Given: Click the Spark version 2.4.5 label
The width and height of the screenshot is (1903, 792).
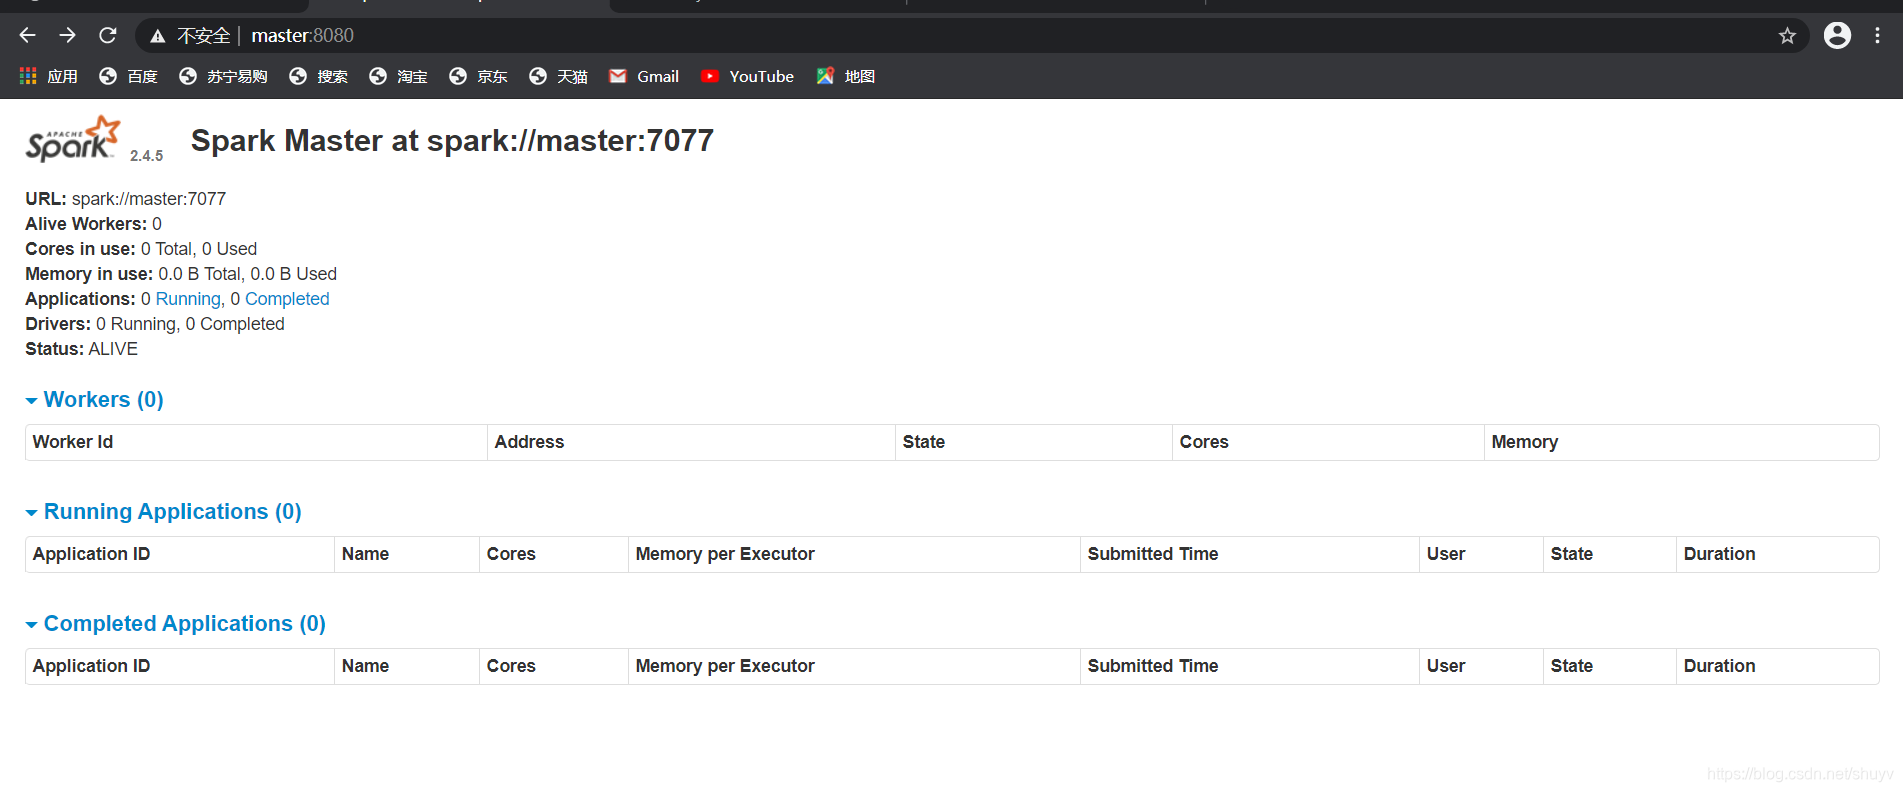Looking at the screenshot, I should 146,156.
